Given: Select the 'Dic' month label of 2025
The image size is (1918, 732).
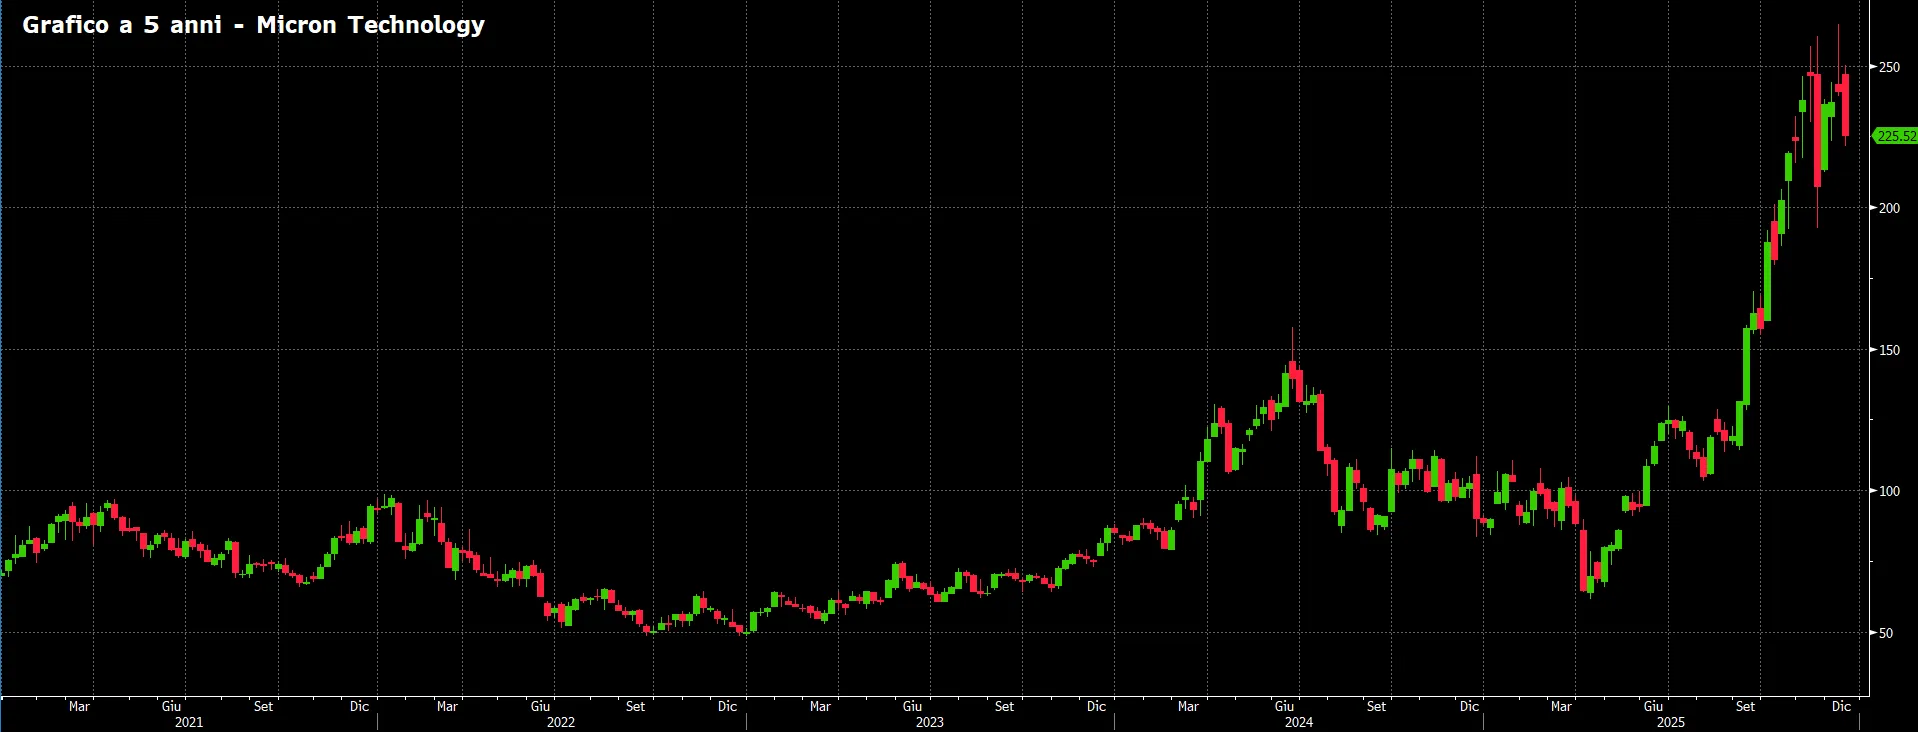Looking at the screenshot, I should (x=1841, y=706).
